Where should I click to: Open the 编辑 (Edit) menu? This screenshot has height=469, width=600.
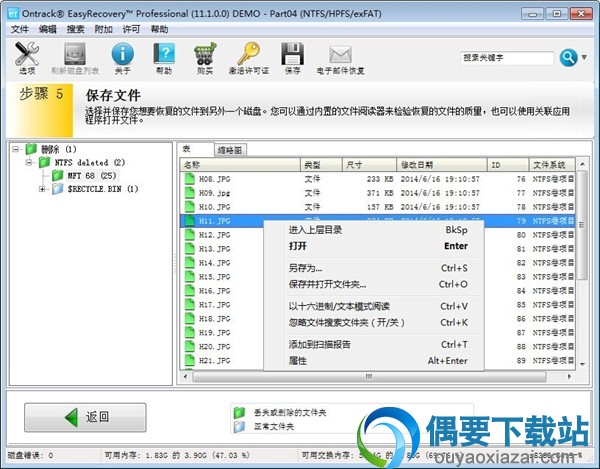[47, 29]
